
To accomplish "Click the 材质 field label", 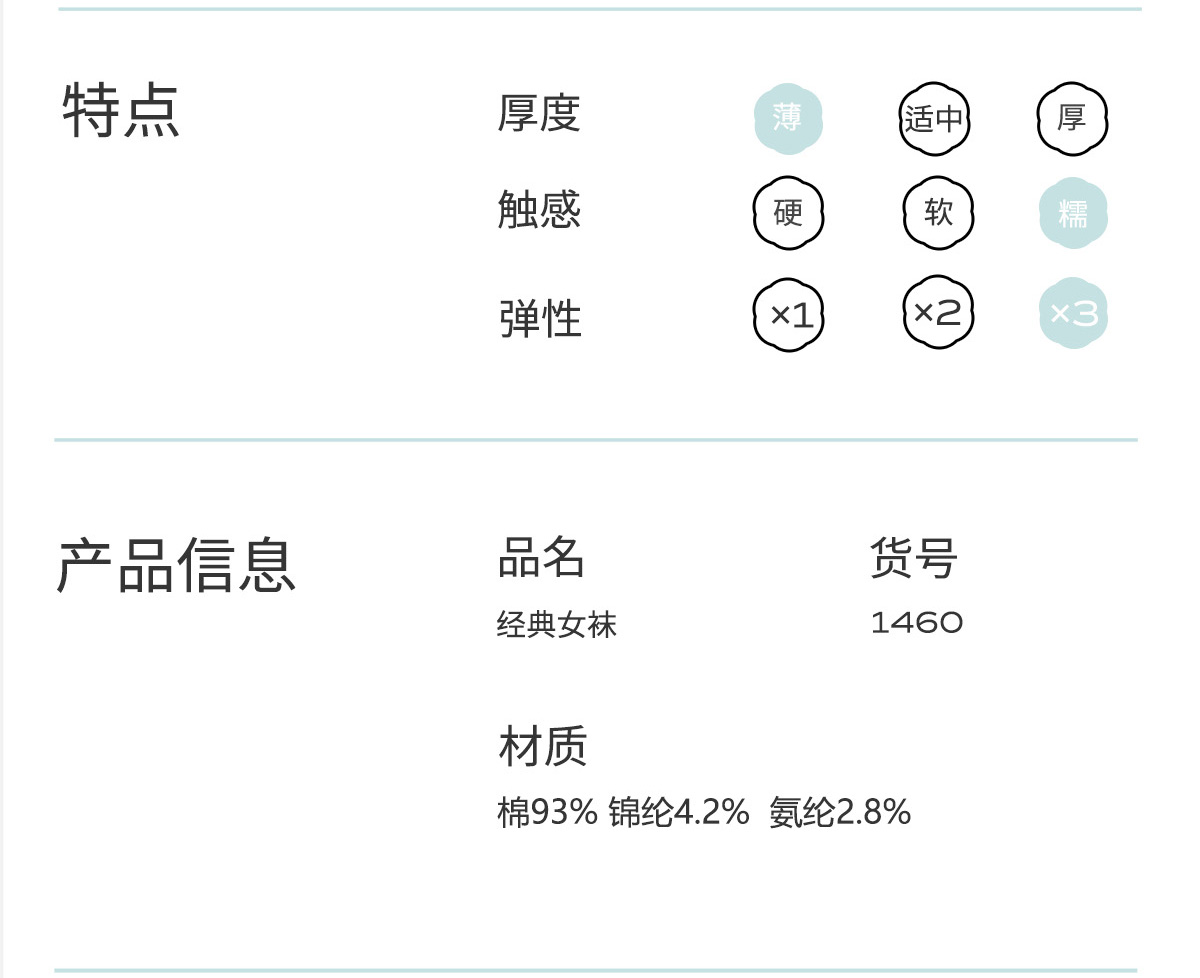I will (x=542, y=746).
